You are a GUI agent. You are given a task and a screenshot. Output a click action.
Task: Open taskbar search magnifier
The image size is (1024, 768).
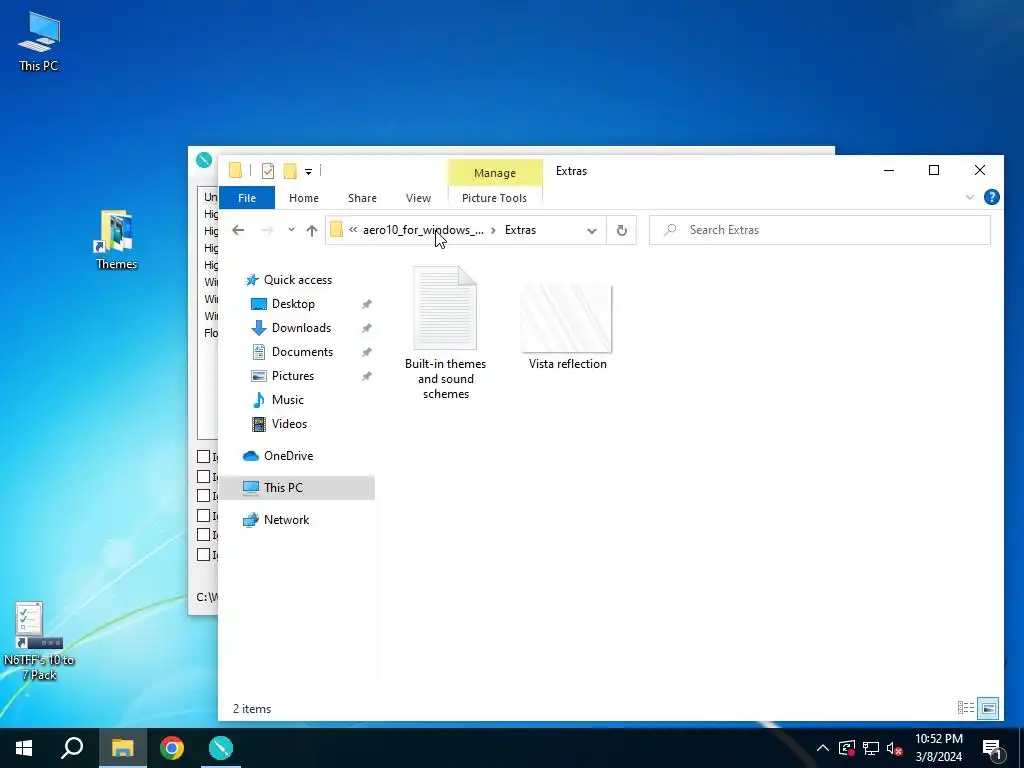(x=72, y=748)
